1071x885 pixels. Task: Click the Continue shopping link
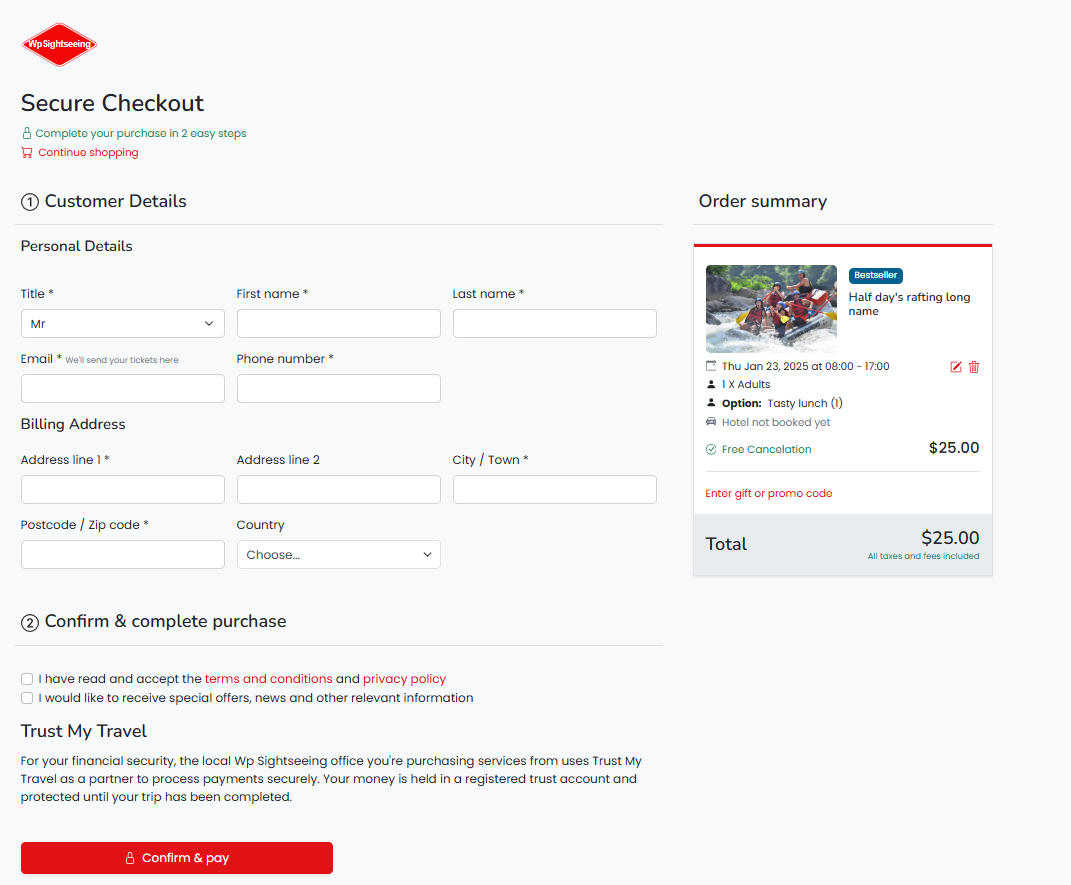point(88,152)
